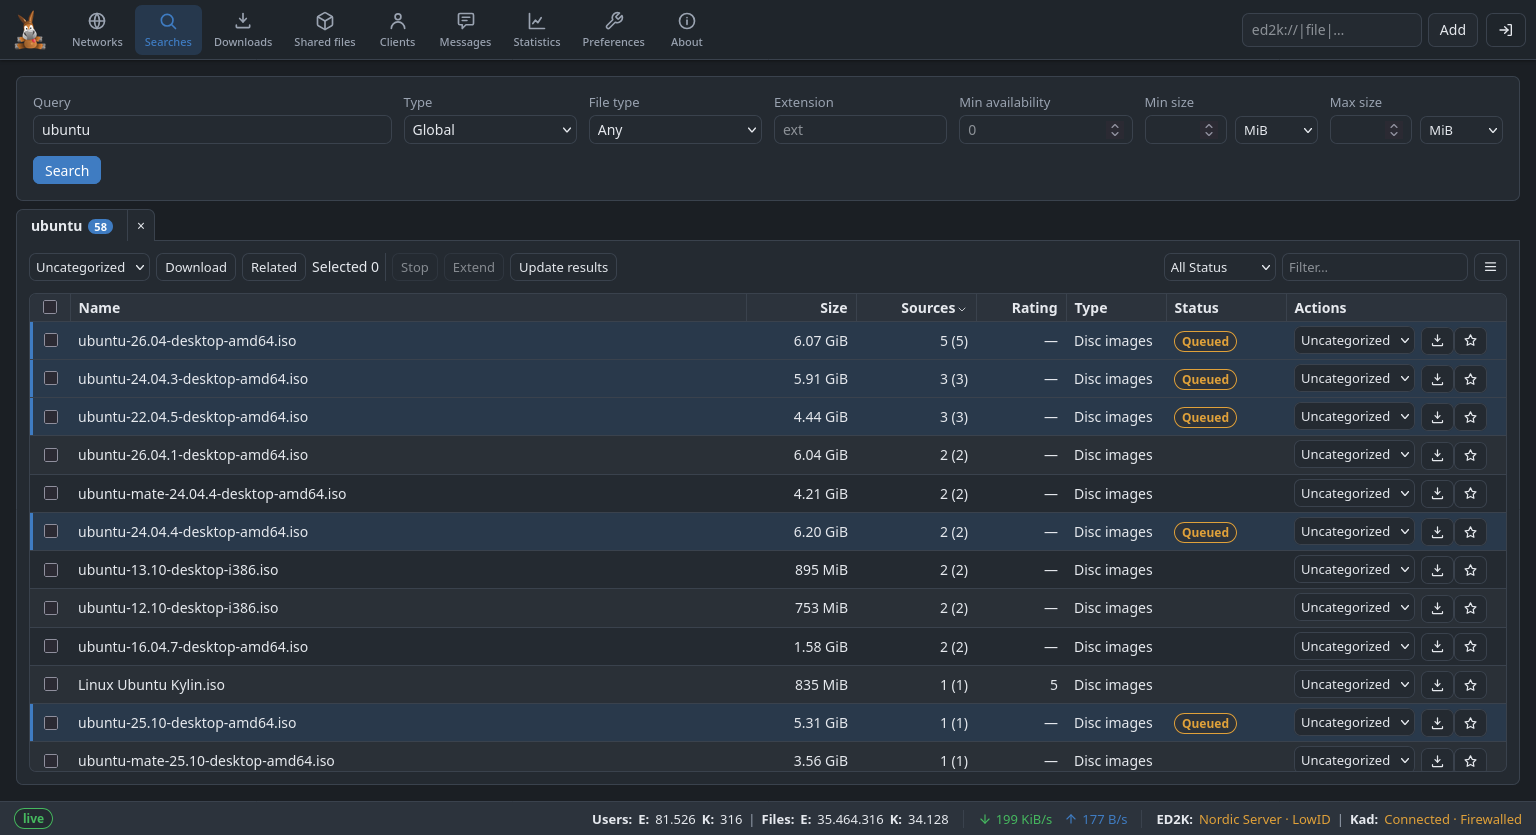The height and width of the screenshot is (835, 1536).
Task: Check Linux Ubuntu Kylin.iso row checkbox
Action: 51,684
